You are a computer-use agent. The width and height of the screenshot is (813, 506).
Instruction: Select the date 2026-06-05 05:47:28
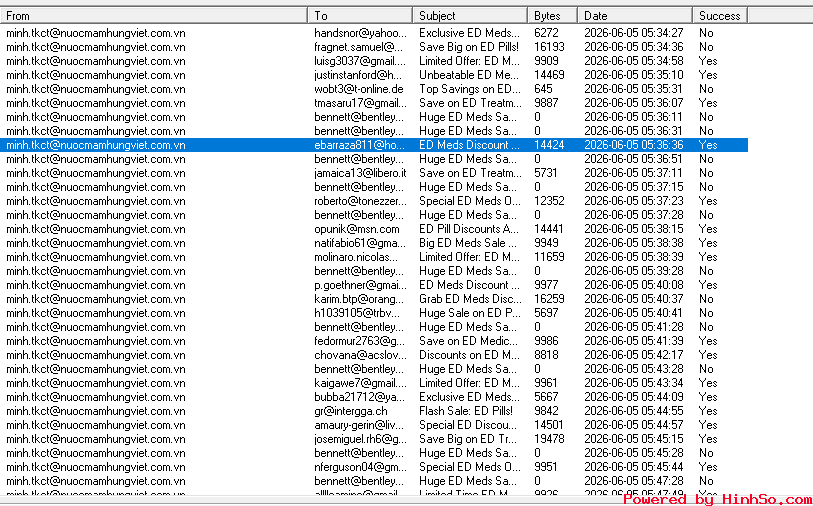tap(634, 481)
